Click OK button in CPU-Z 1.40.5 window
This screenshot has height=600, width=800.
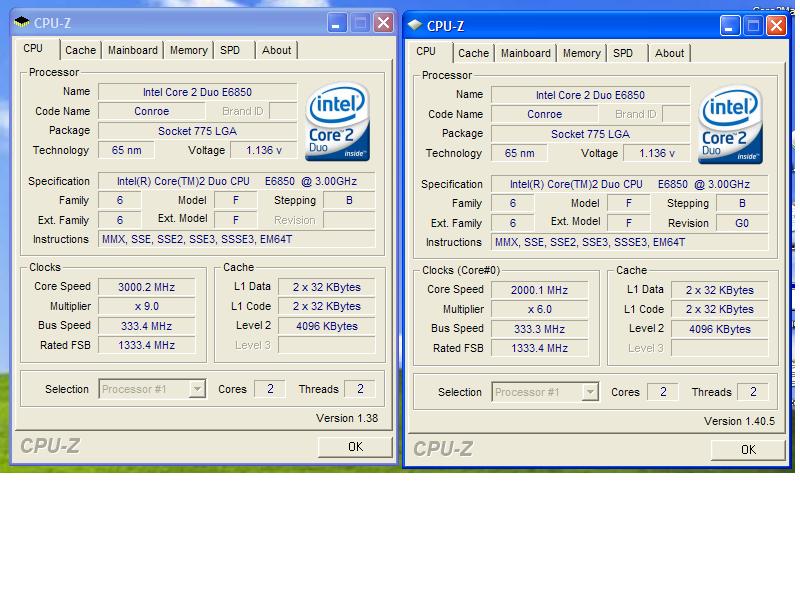[x=748, y=449]
